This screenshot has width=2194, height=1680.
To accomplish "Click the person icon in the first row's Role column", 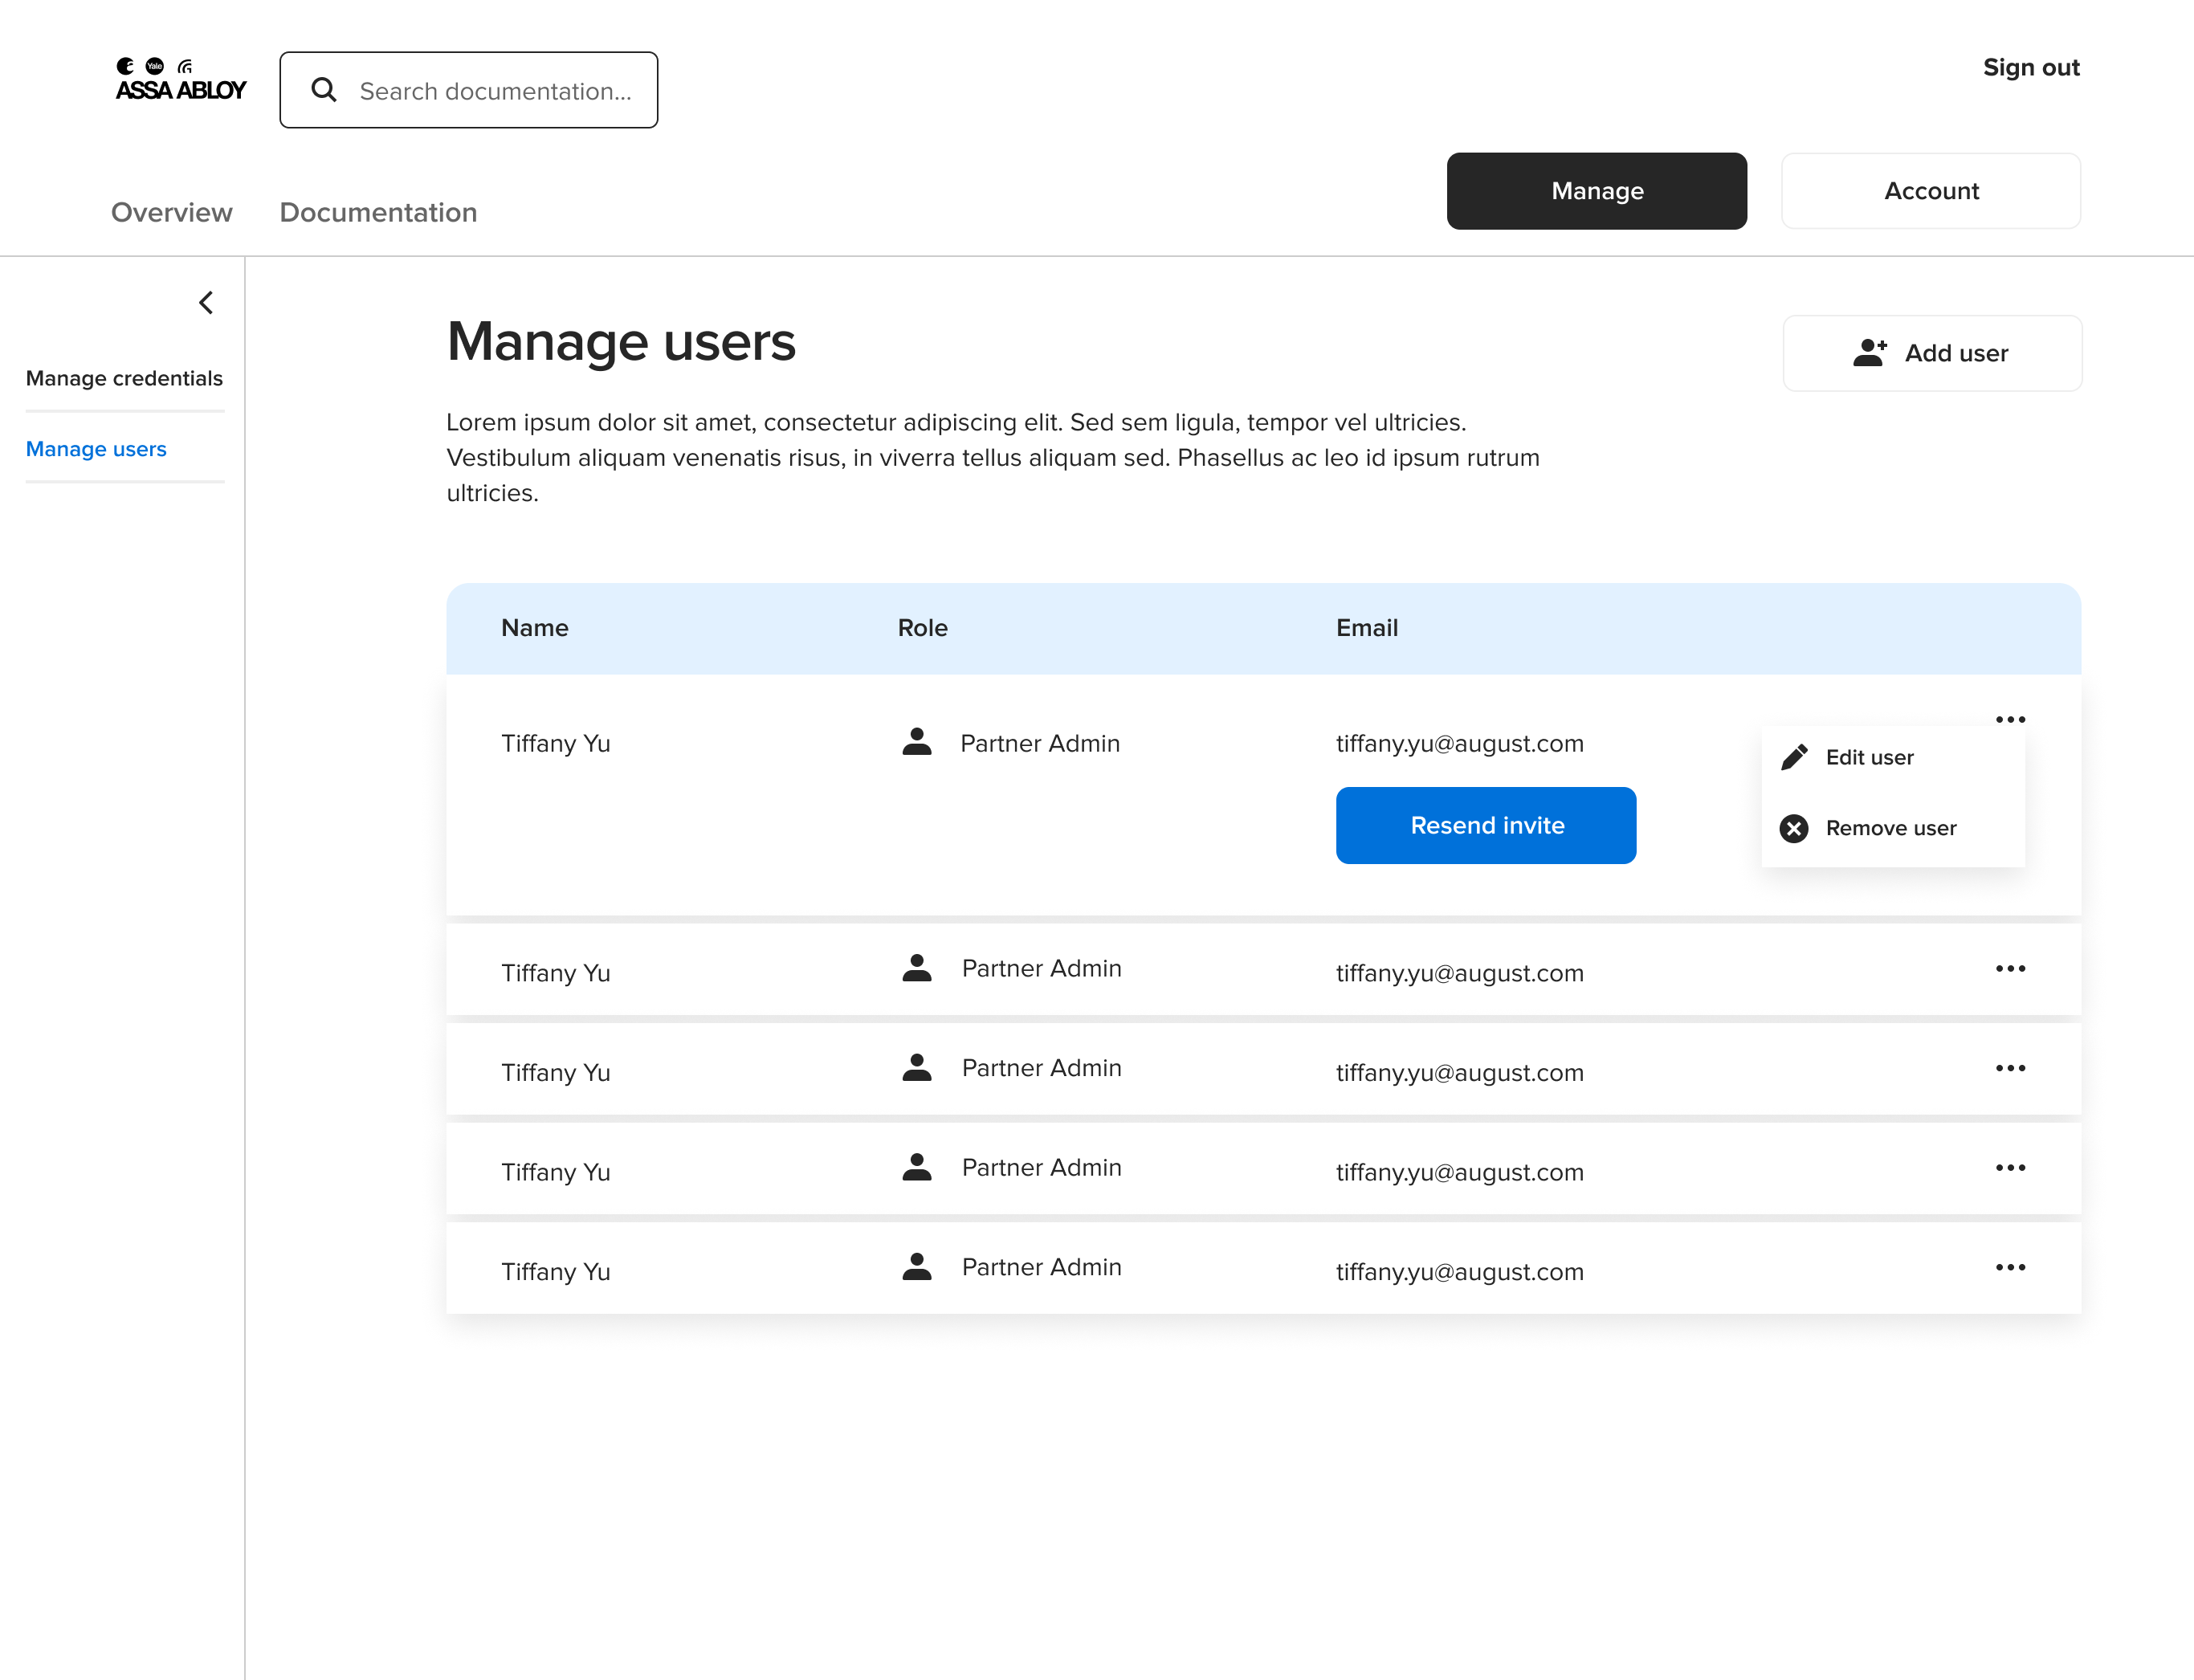I will (916, 742).
